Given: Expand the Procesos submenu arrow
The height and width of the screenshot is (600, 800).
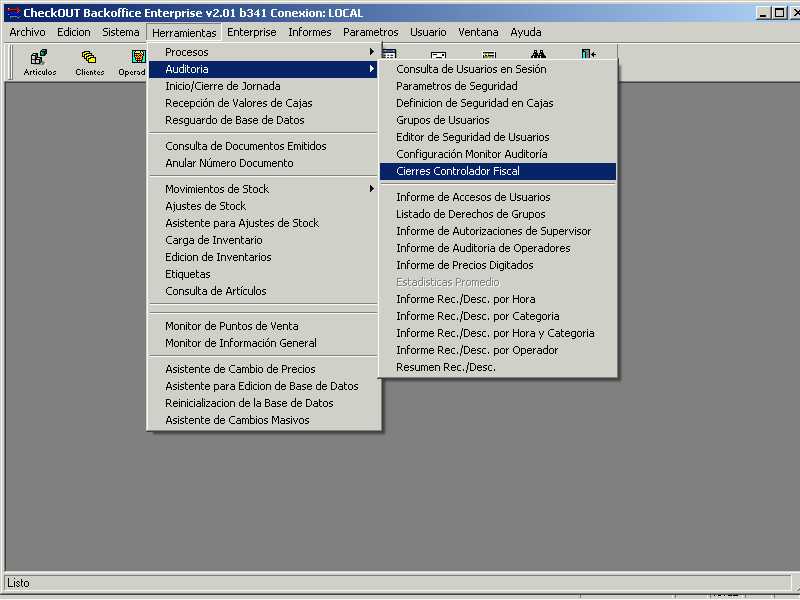Looking at the screenshot, I should click(x=371, y=52).
